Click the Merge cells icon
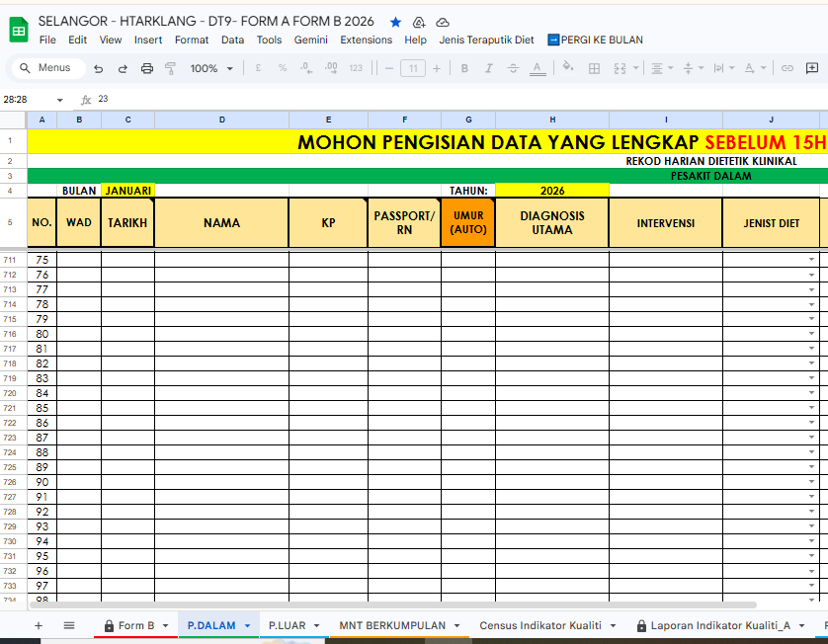The image size is (828, 644). tap(620, 68)
